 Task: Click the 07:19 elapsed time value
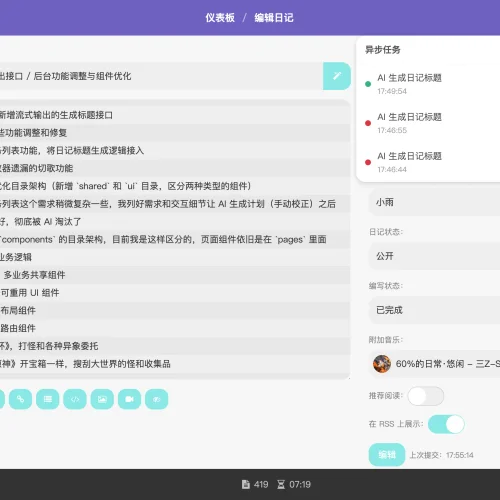coord(300,484)
